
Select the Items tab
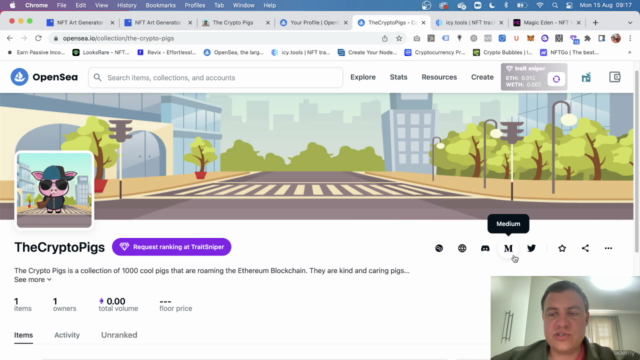[x=23, y=335]
